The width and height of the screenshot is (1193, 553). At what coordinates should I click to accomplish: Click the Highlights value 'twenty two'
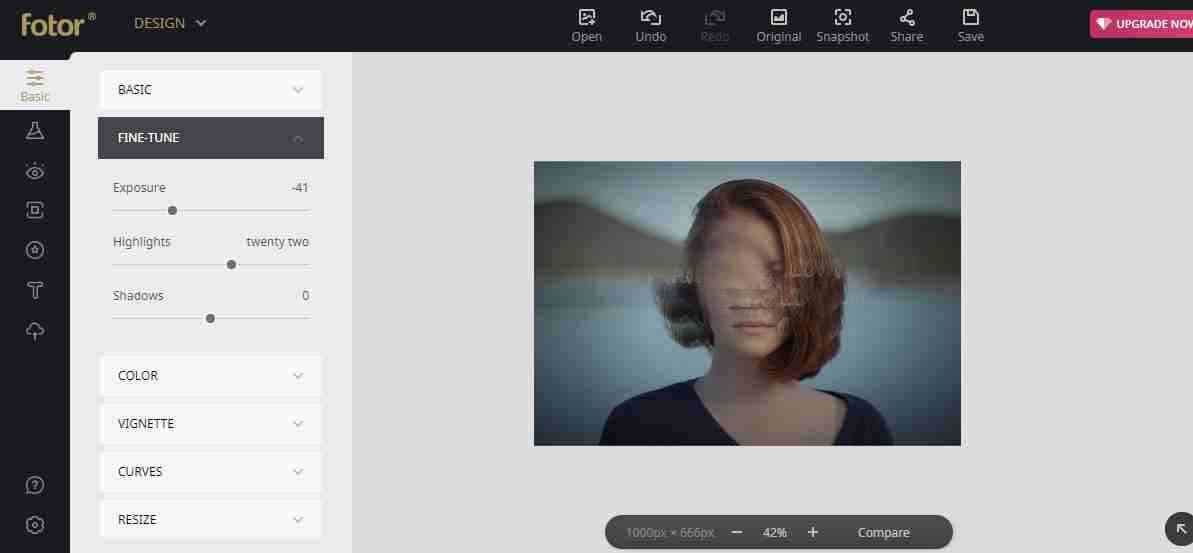pyautogui.click(x=278, y=242)
